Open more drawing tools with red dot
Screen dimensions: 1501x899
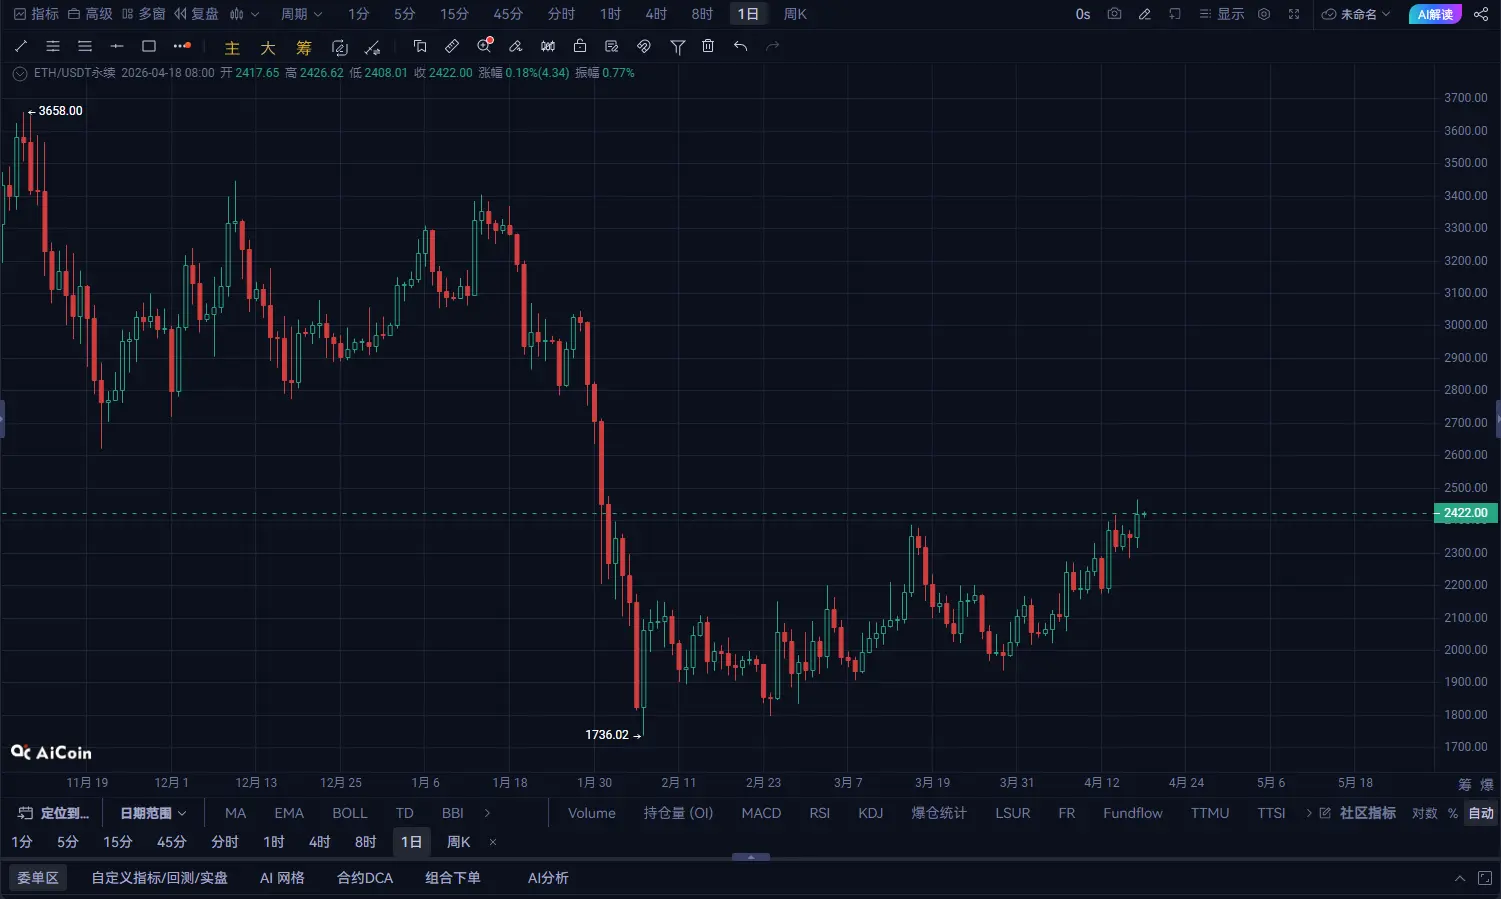[x=181, y=46]
